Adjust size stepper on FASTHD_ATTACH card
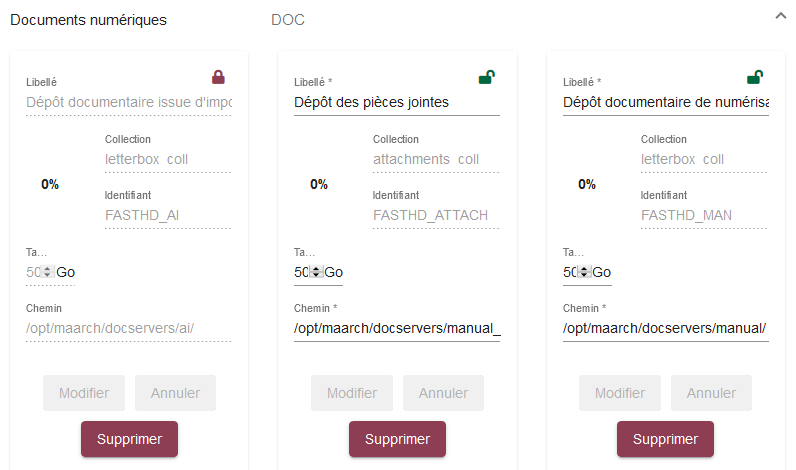The width and height of the screenshot is (796, 470). coord(317,272)
